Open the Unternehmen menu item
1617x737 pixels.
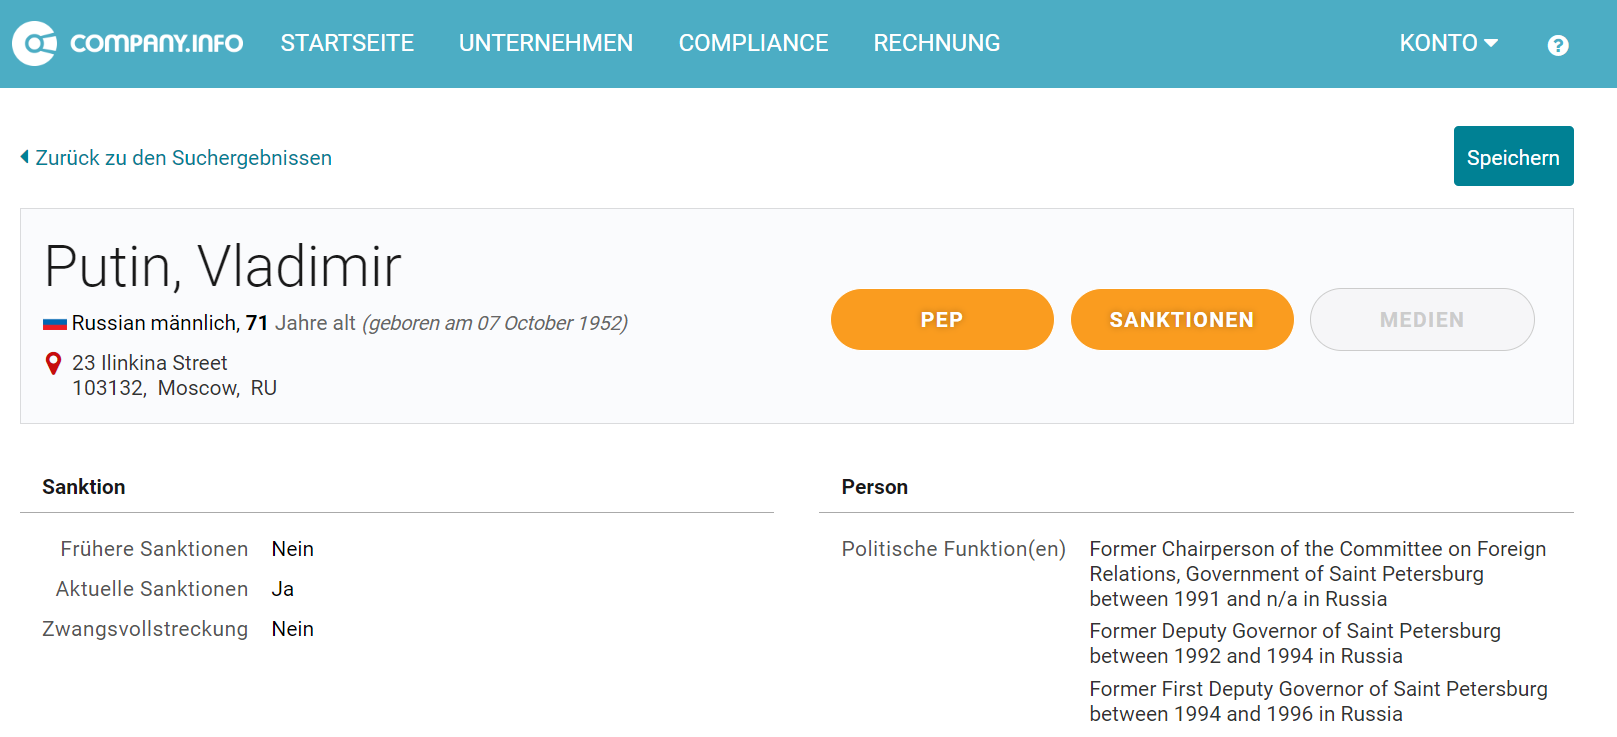coord(546,43)
